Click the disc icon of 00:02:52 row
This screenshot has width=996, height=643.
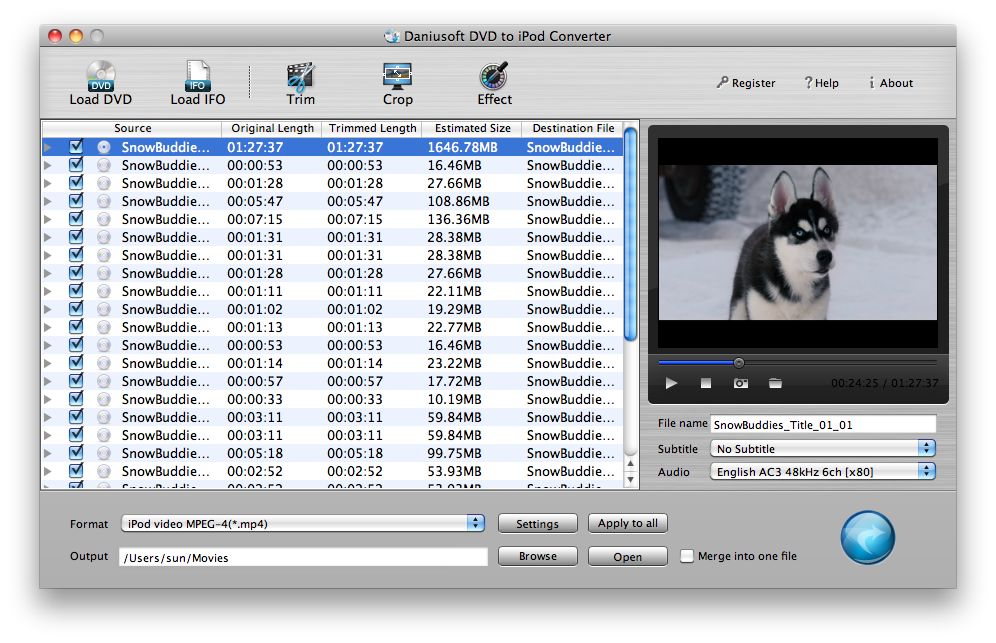pos(104,471)
